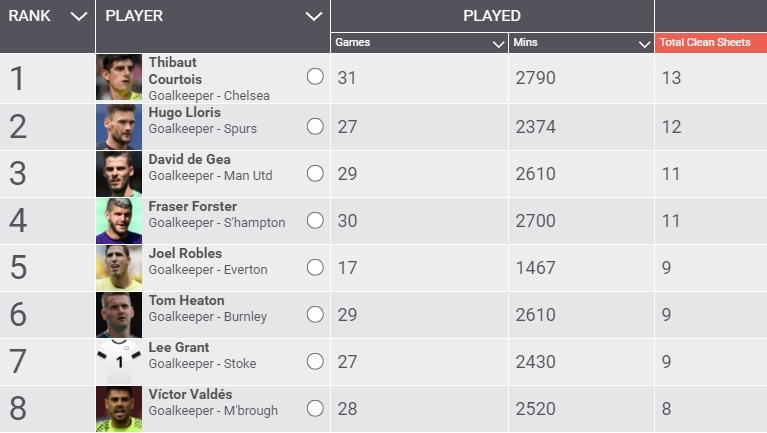
Task: Click Lee Grant player photo
Action: tap(119, 362)
